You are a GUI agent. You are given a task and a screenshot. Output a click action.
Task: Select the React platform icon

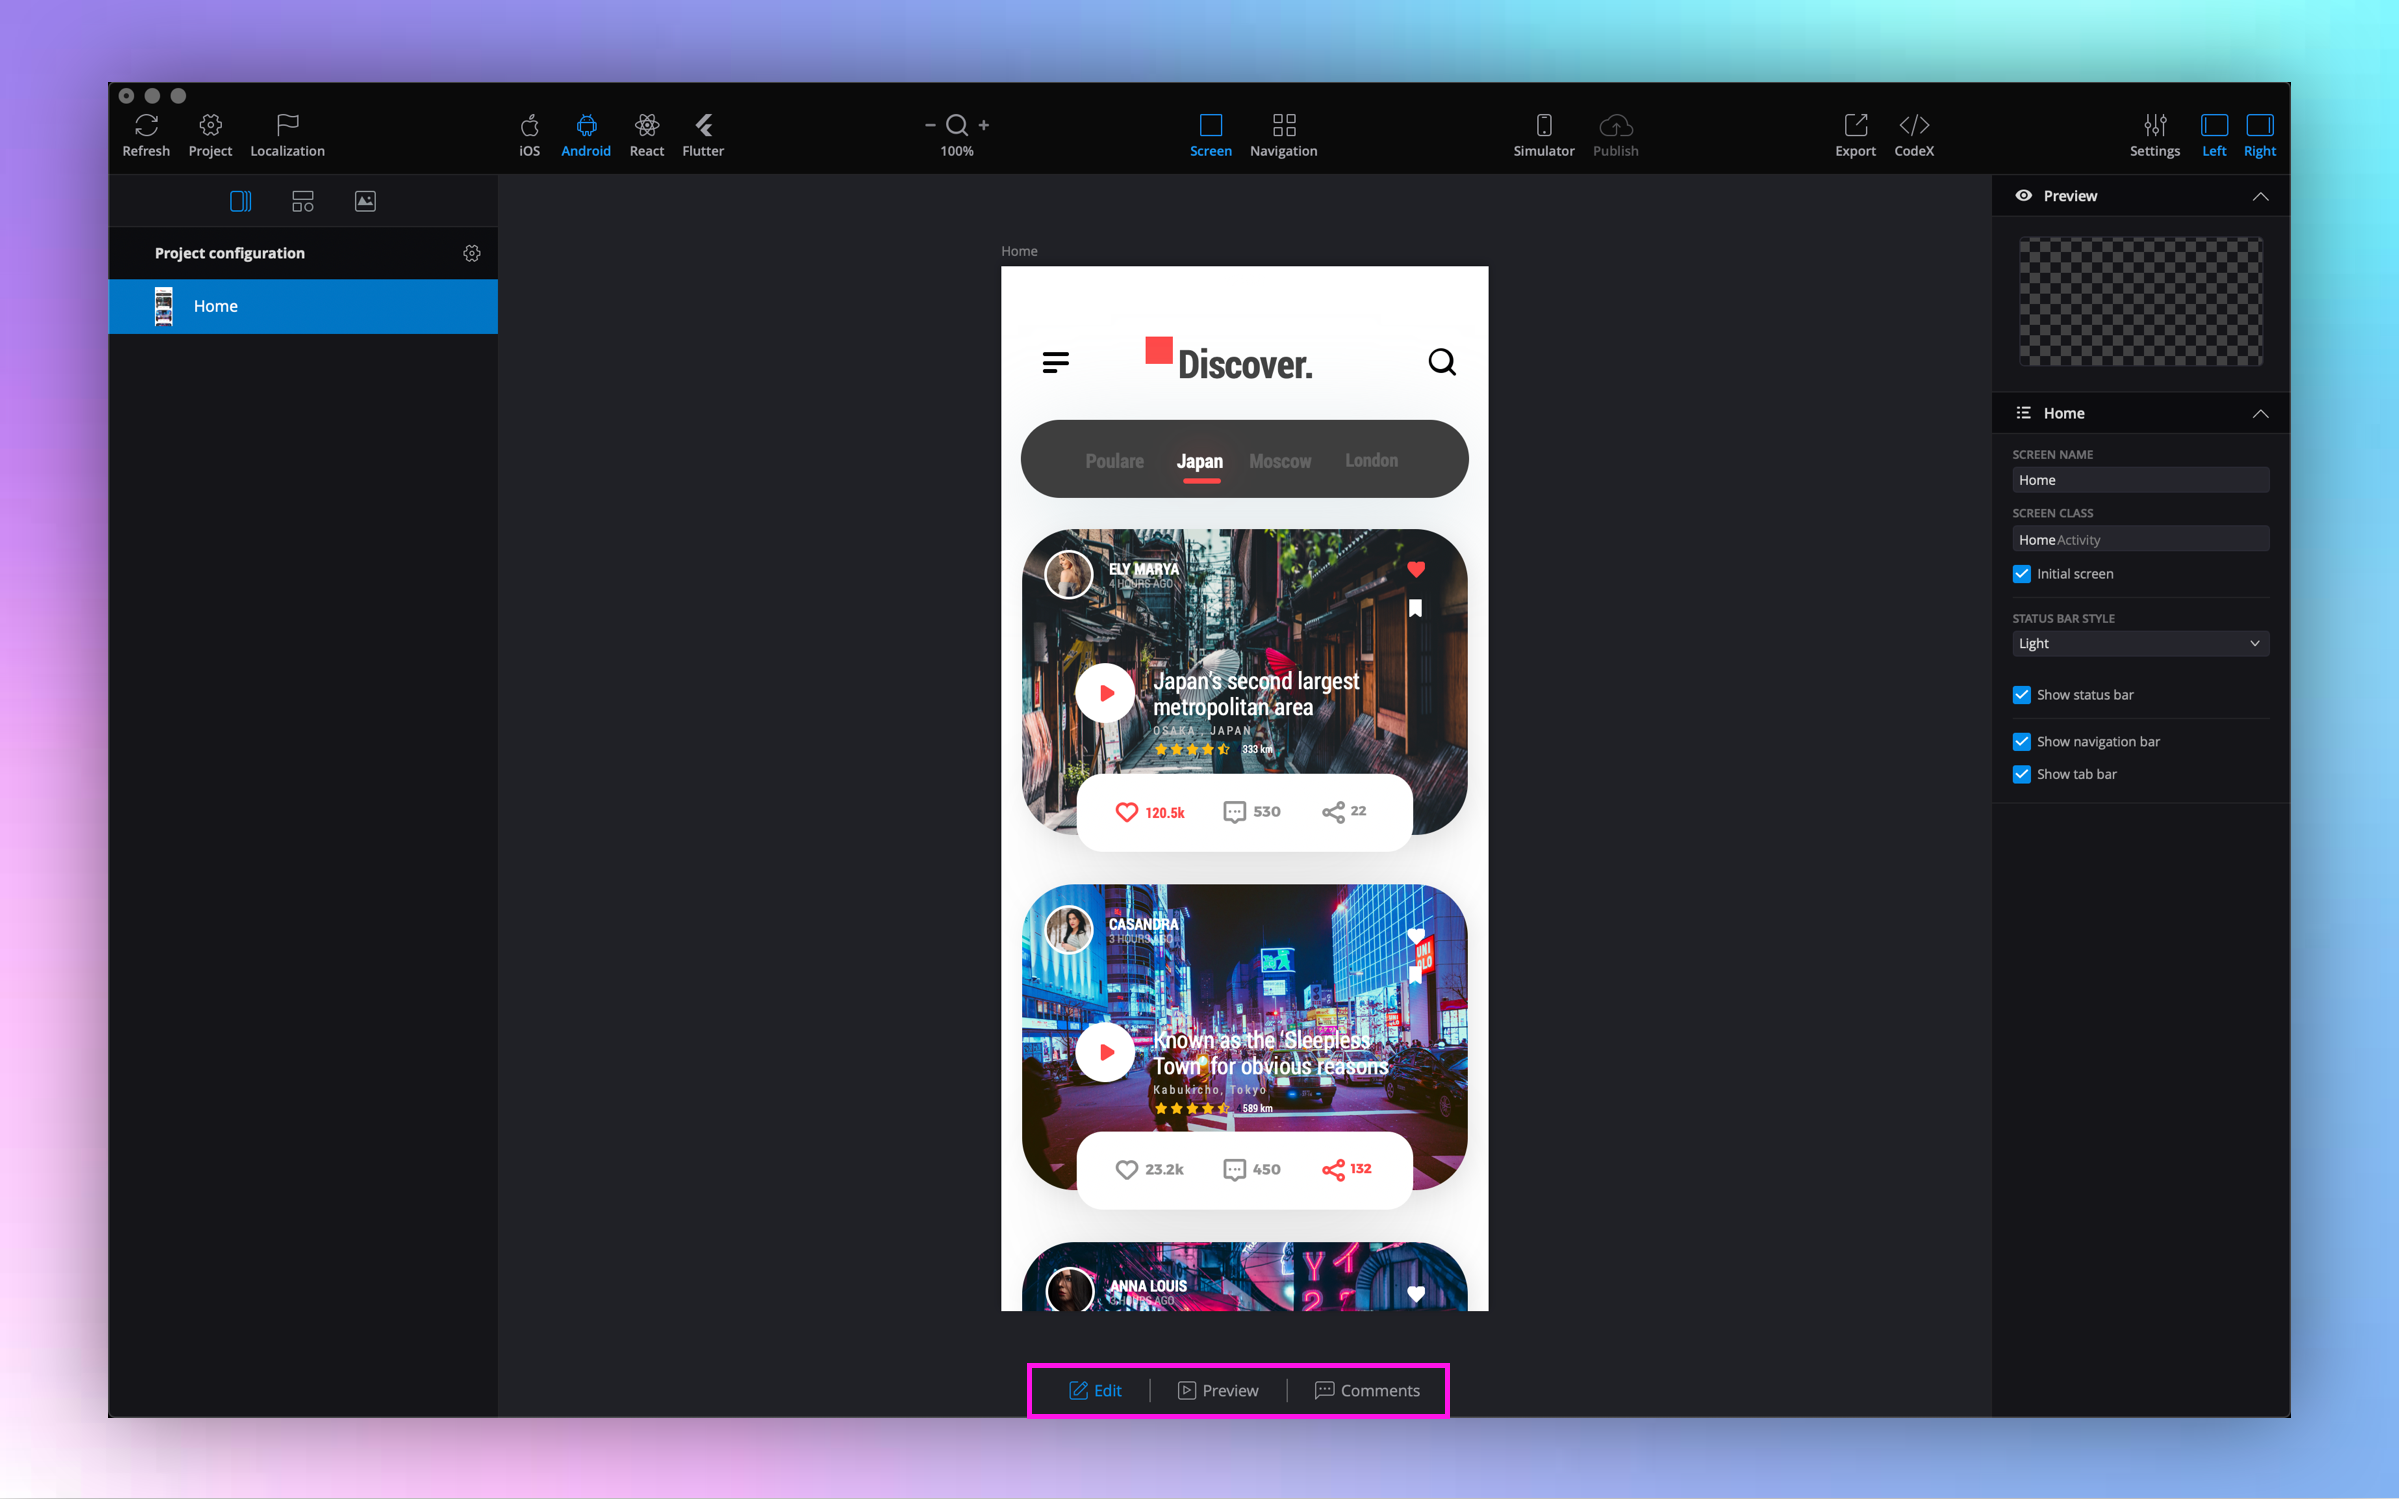click(646, 126)
